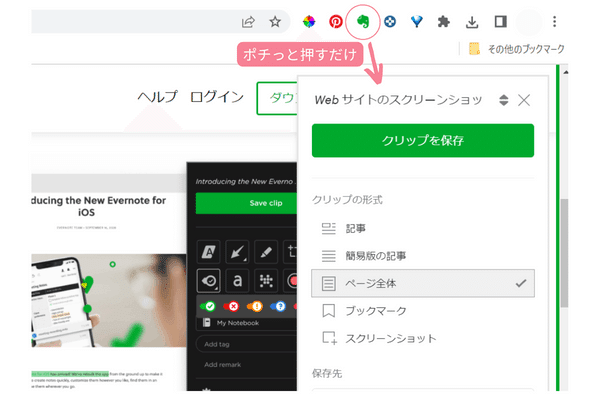Bookmark this page with the star

[x=275, y=22]
